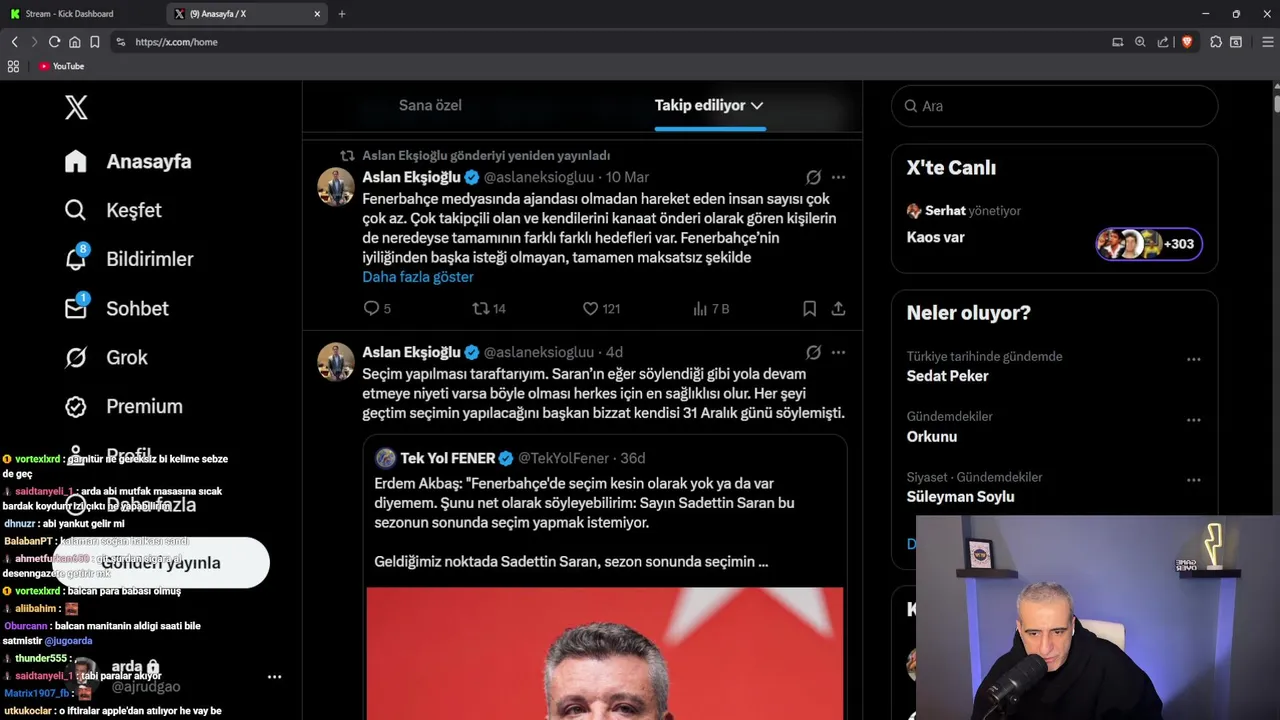The width and height of the screenshot is (1280, 720).
Task: Close the Anasayfa / X tab
Action: click(318, 14)
